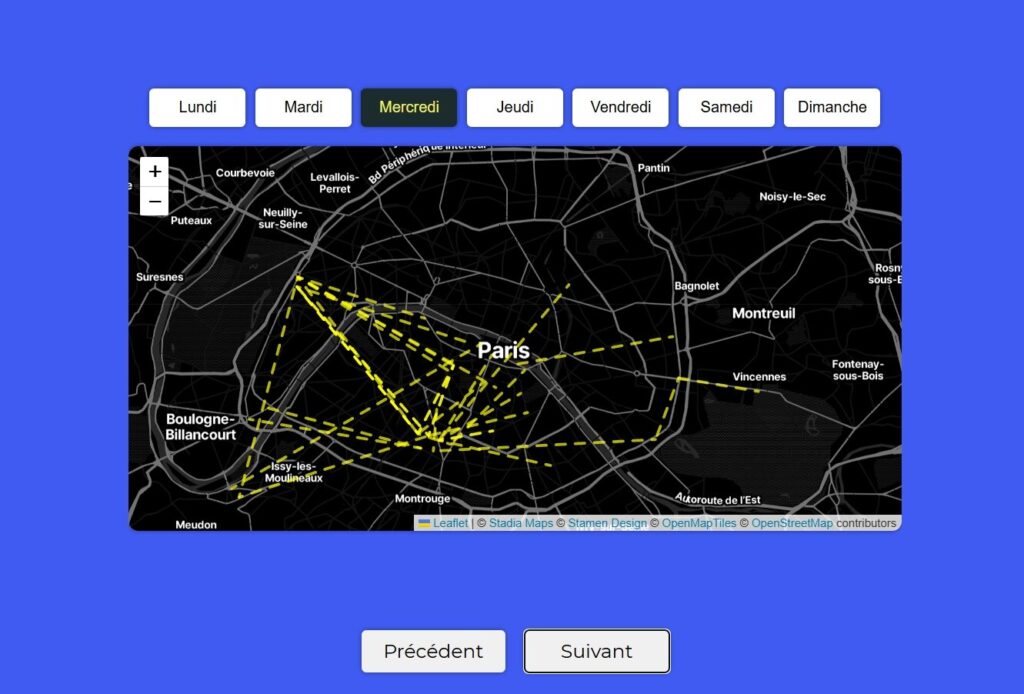
Task: Select the Mardi day filter
Action: [x=302, y=107]
